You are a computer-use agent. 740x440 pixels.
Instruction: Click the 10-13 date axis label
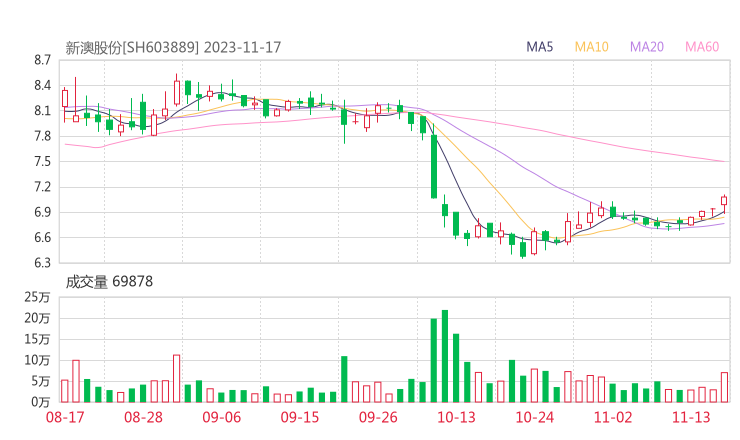[456, 417]
